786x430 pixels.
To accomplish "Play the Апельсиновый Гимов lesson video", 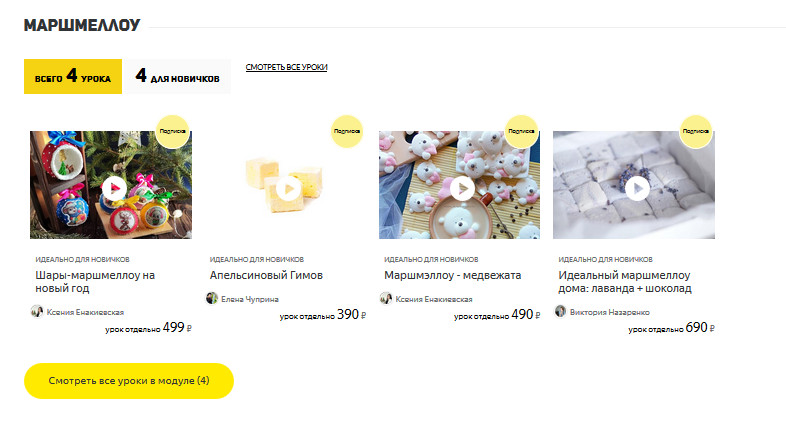I will point(288,189).
